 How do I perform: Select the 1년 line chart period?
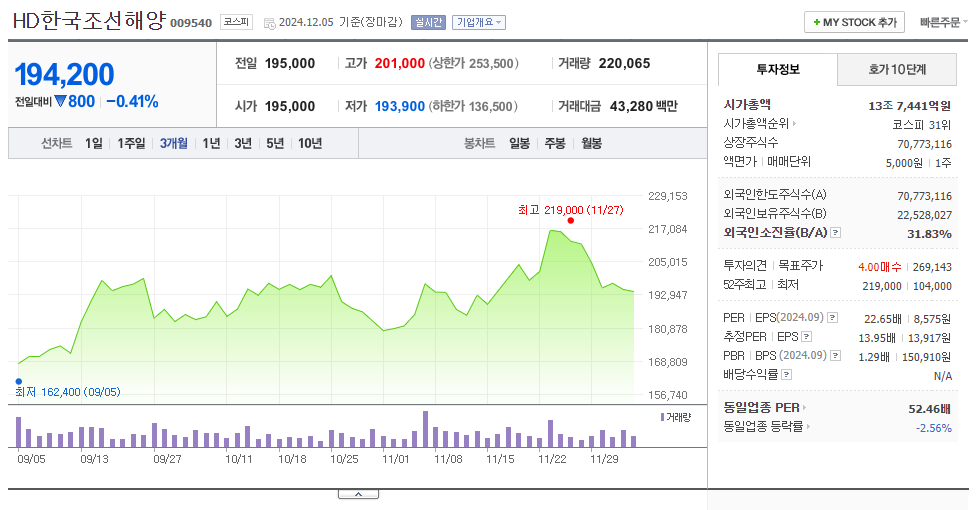pos(212,144)
